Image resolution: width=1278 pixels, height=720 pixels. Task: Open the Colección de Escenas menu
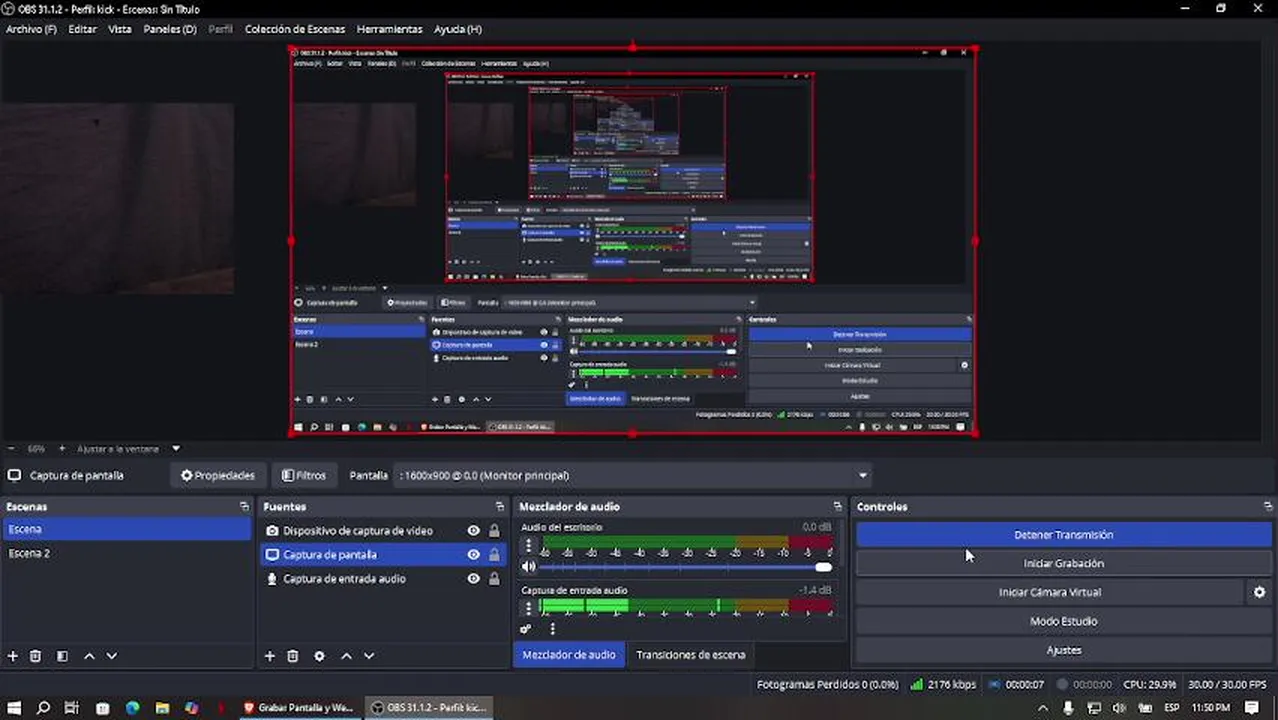click(295, 29)
